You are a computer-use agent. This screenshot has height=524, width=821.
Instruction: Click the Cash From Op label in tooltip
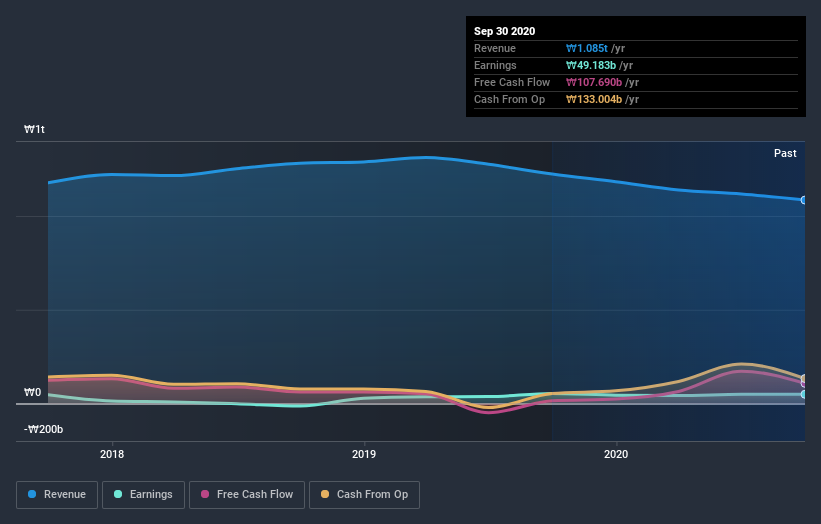point(509,99)
